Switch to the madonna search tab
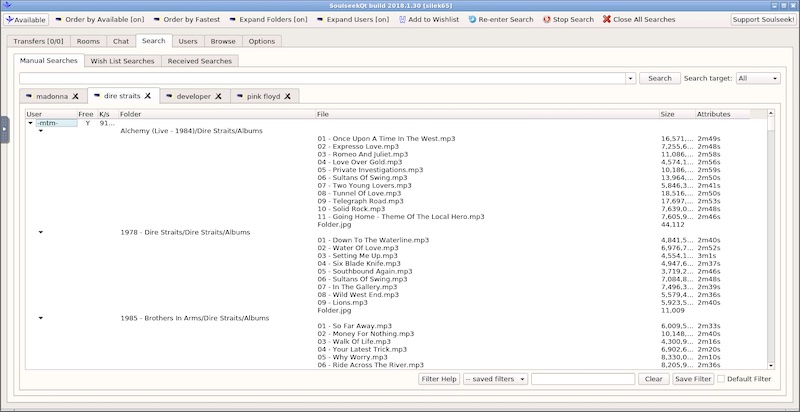 tap(52, 96)
